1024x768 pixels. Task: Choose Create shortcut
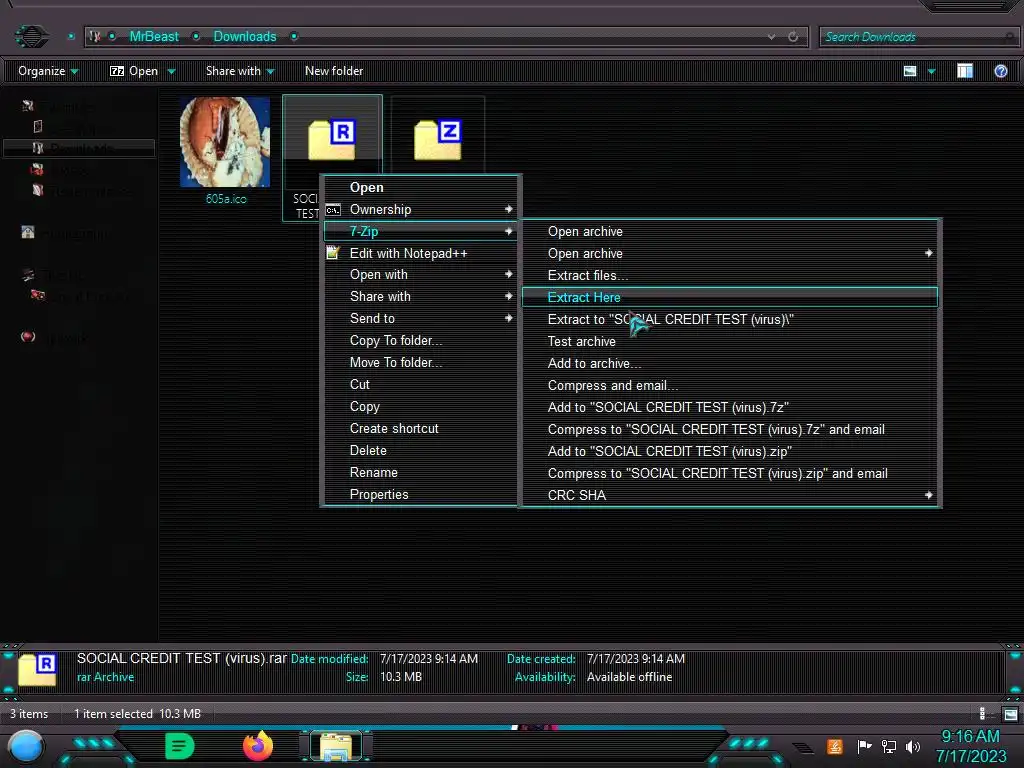tap(421, 428)
